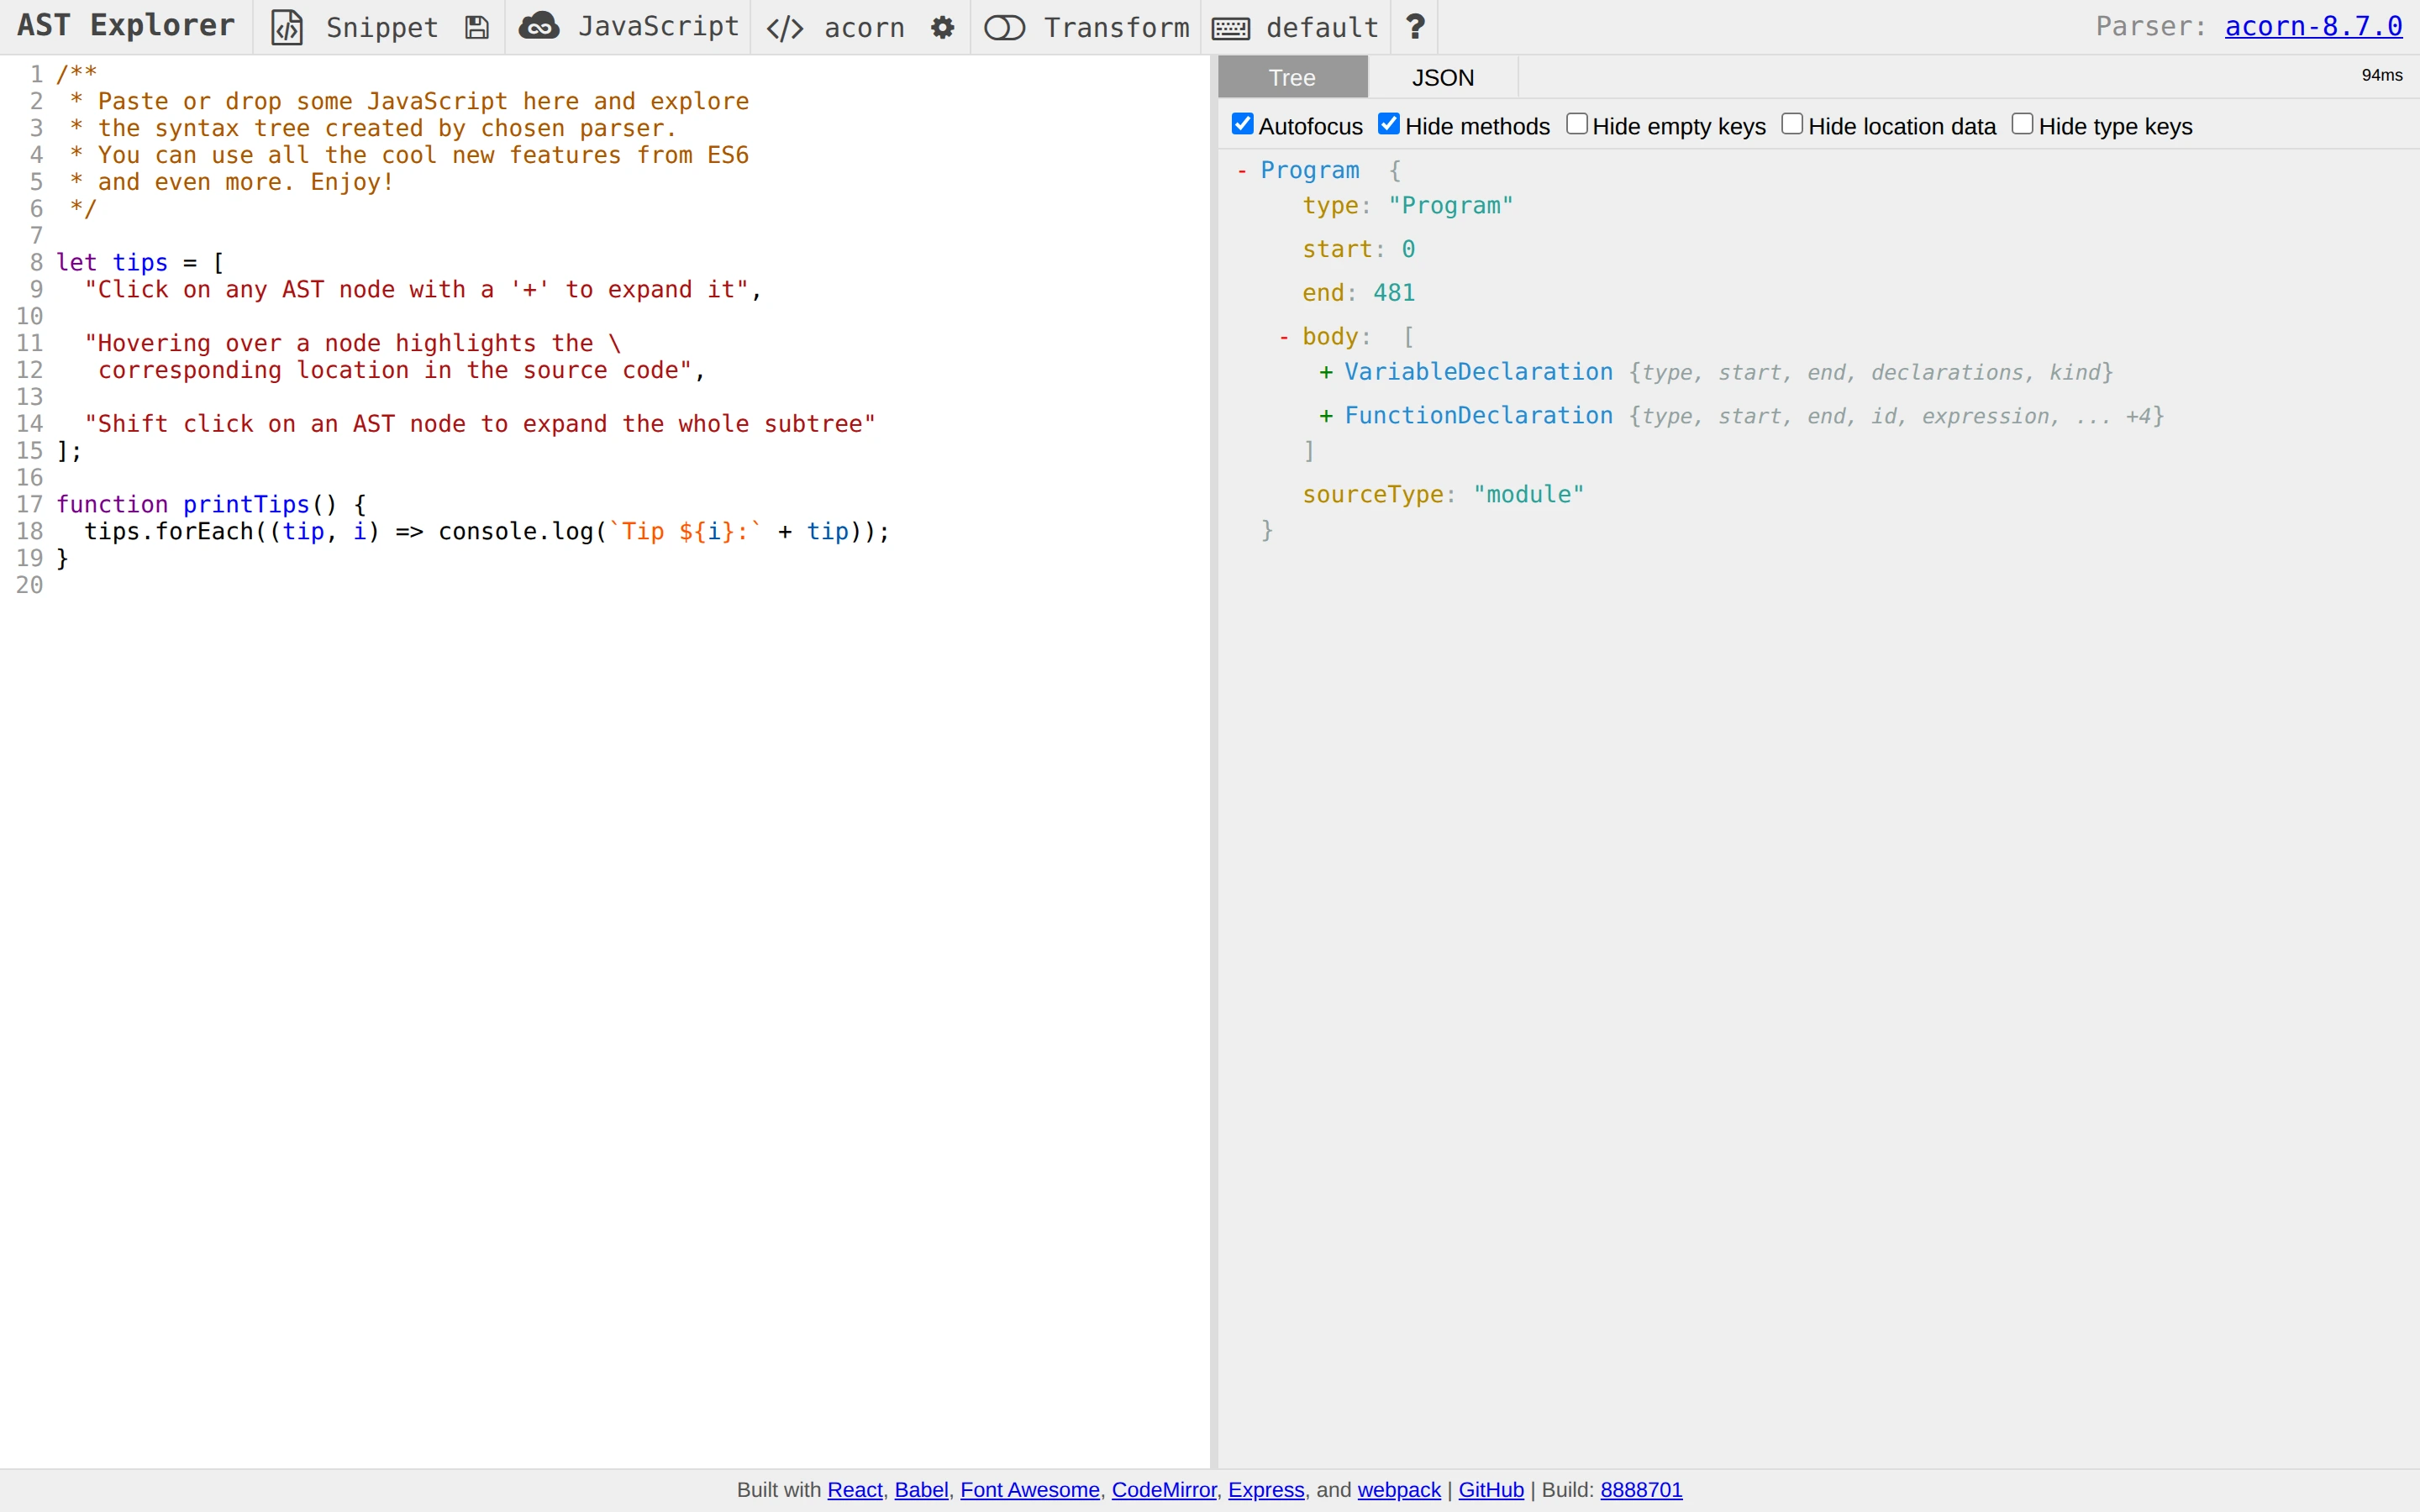Image resolution: width=2420 pixels, height=1512 pixels.
Task: Open the CodeMirror footer link
Action: (x=1163, y=1490)
